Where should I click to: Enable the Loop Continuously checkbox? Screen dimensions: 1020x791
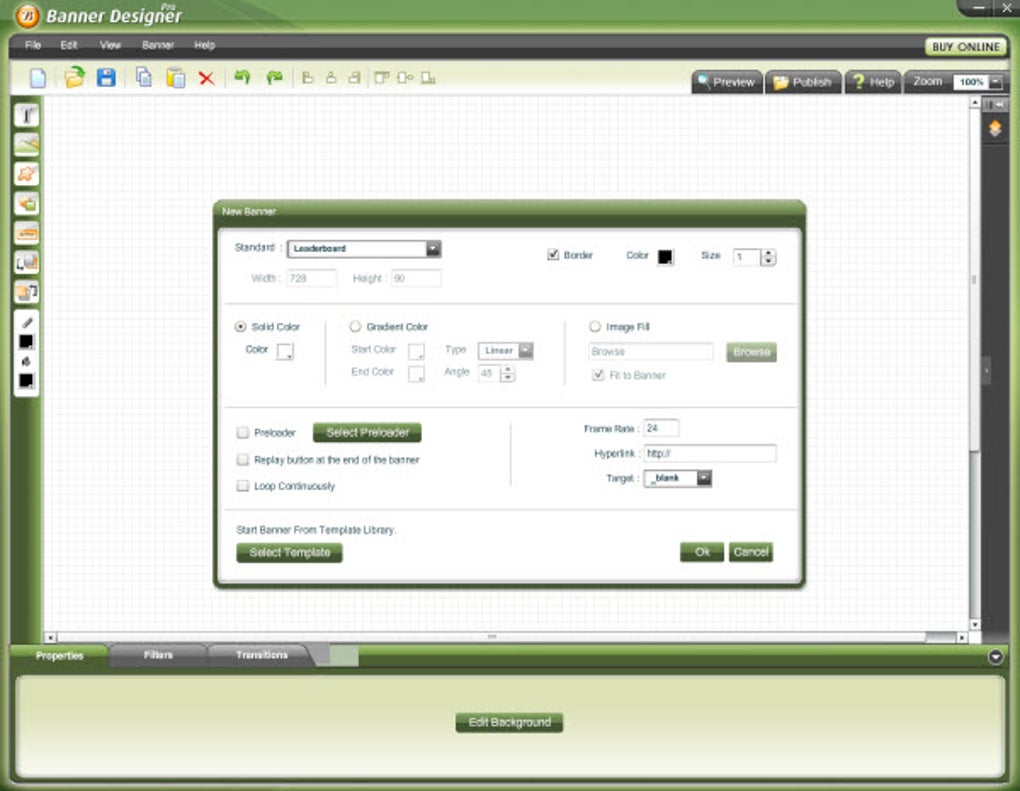click(x=243, y=486)
